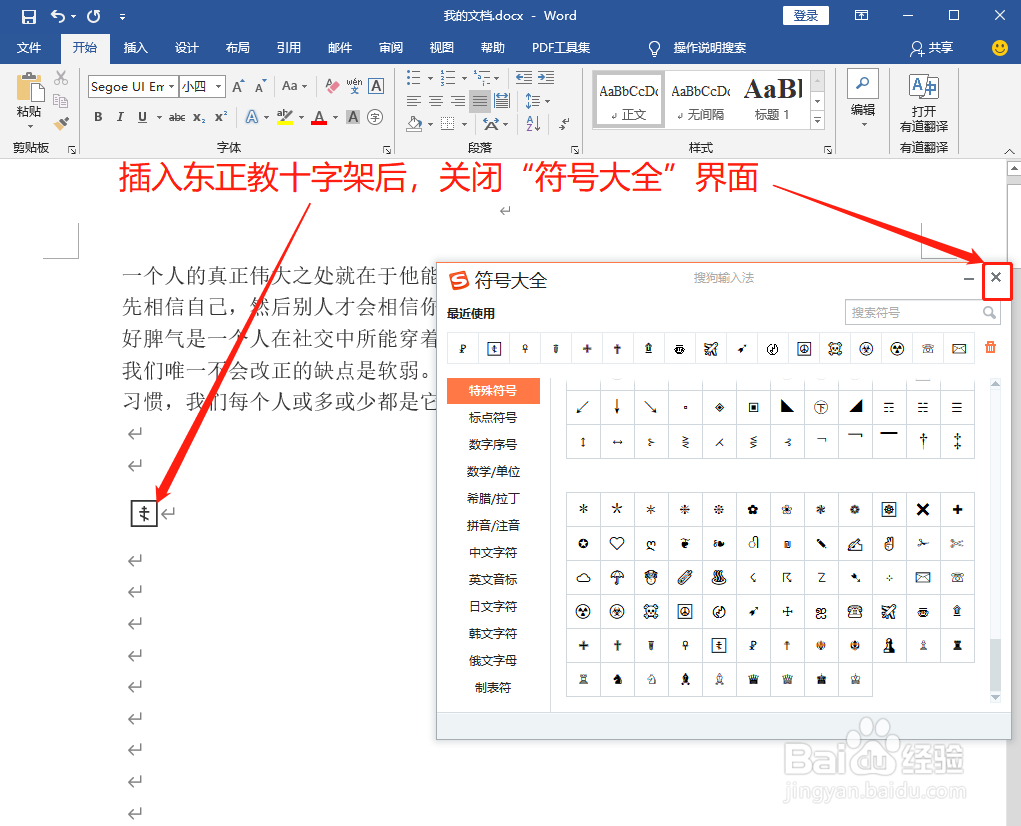Select the 数学/单位 category
1021x826 pixels.
coord(493,471)
